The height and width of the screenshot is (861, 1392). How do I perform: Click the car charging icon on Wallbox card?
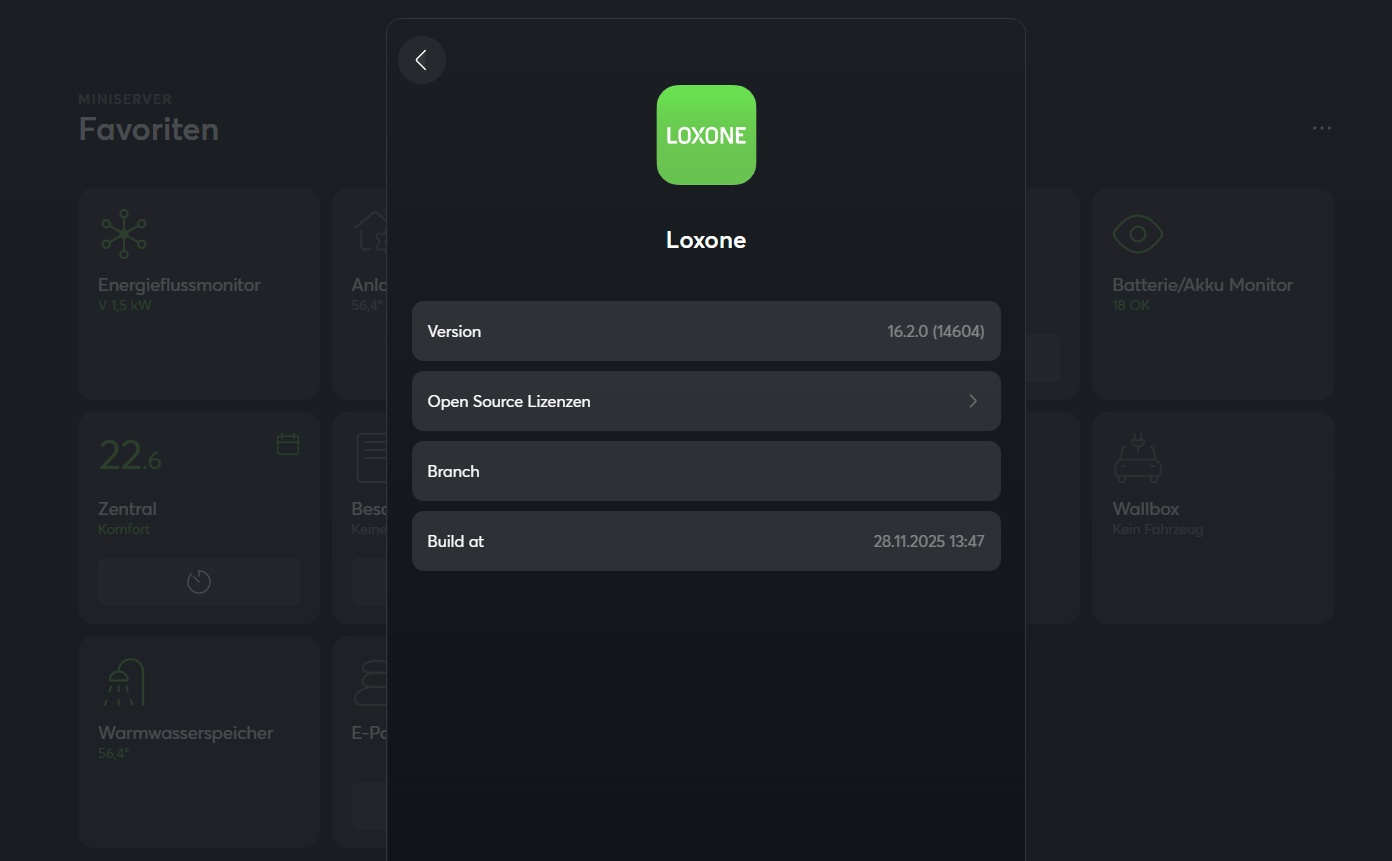1138,458
